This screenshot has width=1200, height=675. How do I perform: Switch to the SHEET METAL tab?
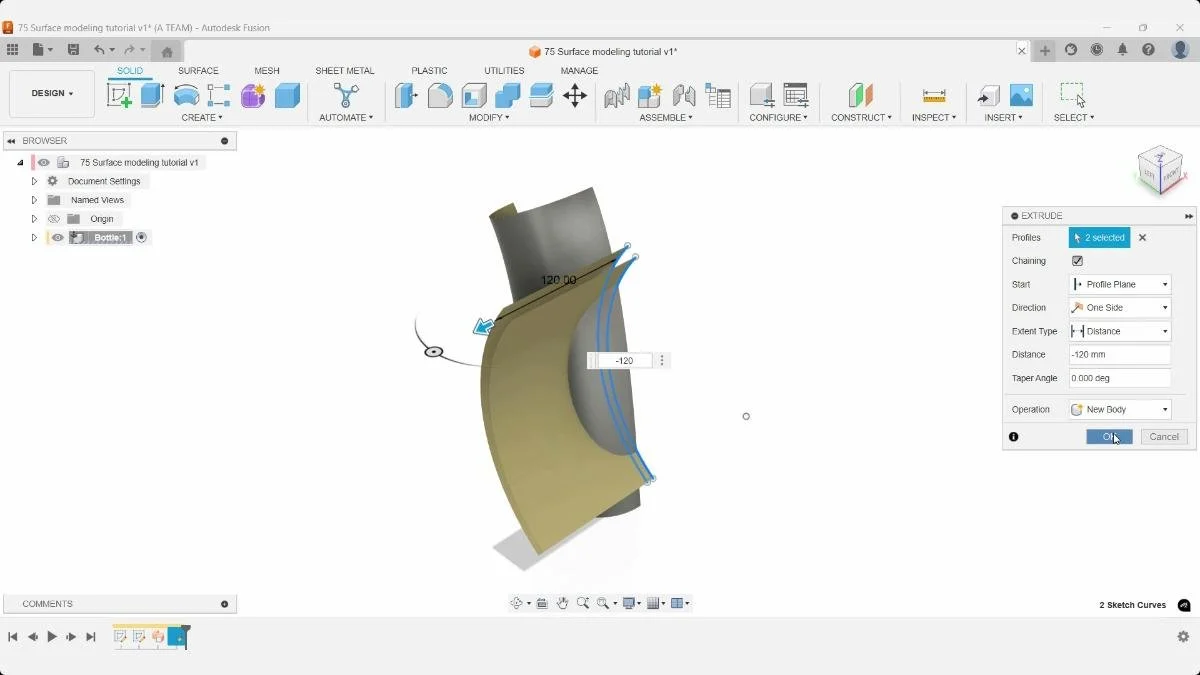345,71
